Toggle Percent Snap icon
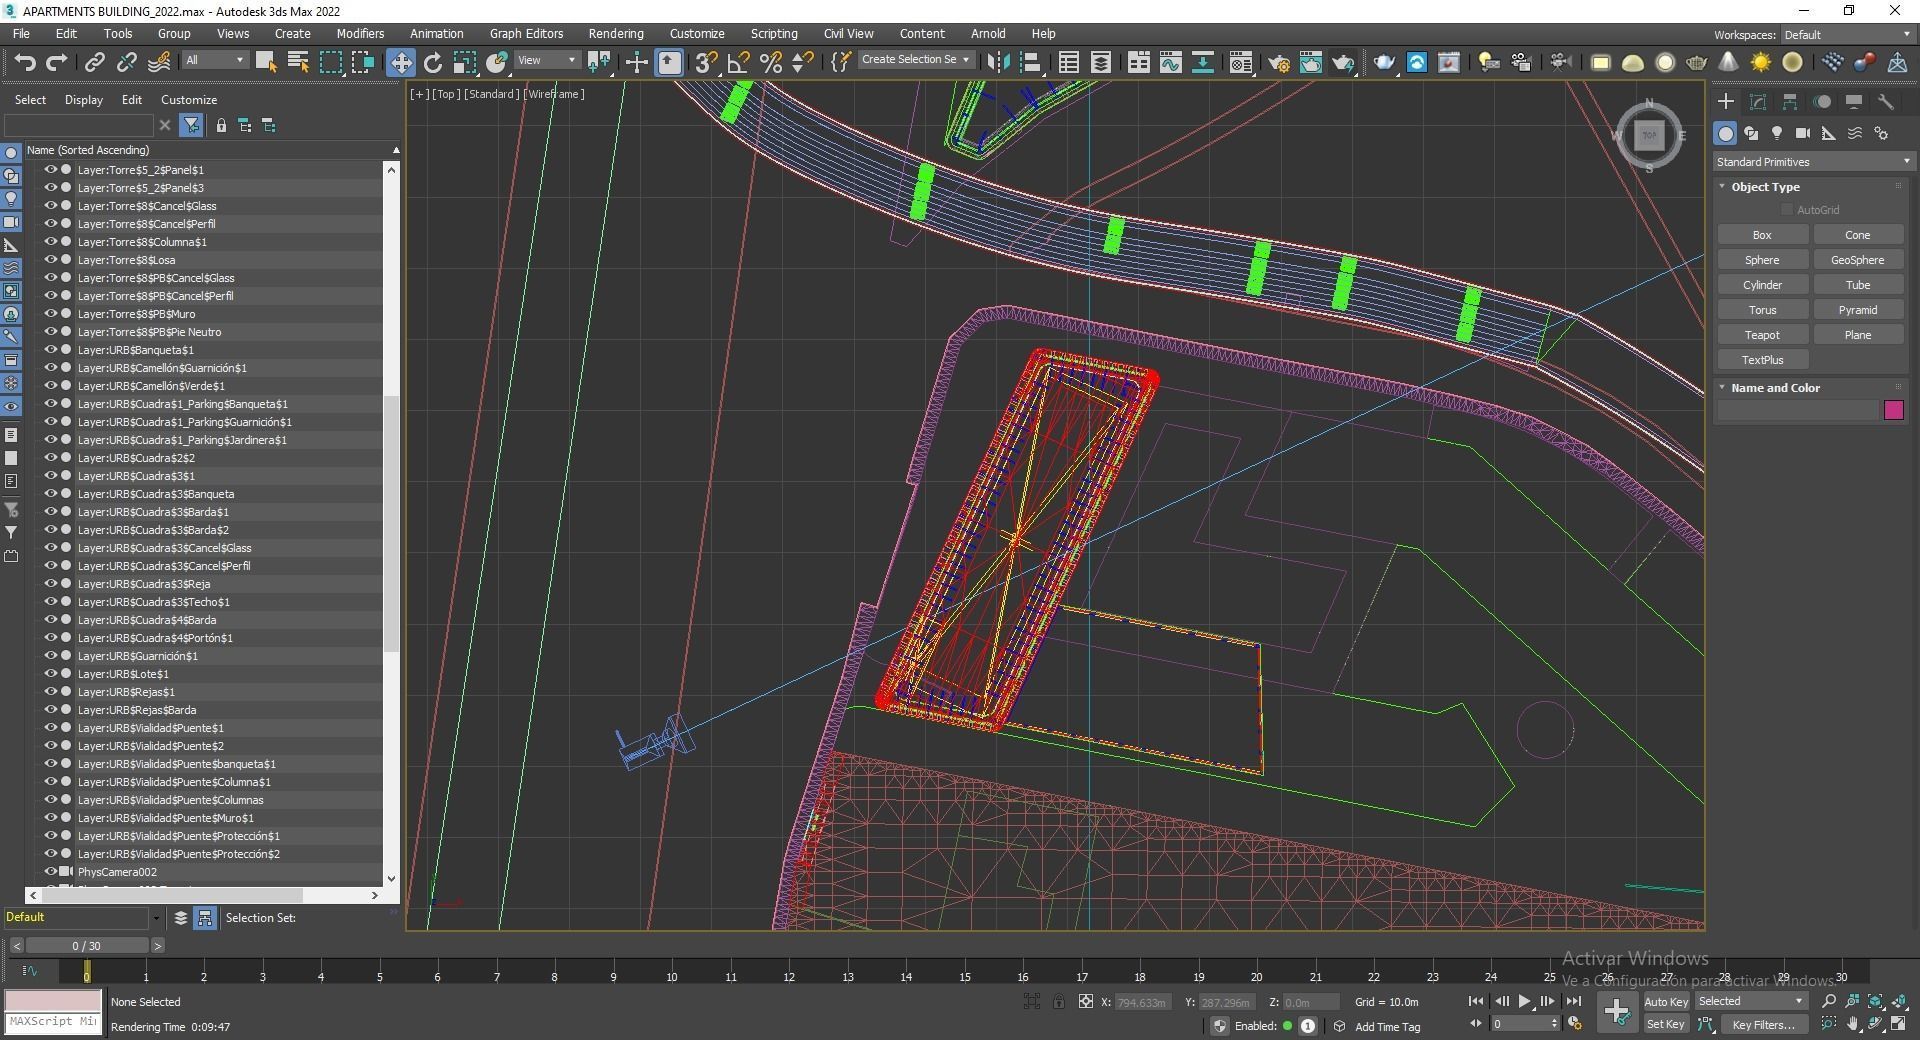This screenshot has height=1040, width=1920. click(x=771, y=62)
